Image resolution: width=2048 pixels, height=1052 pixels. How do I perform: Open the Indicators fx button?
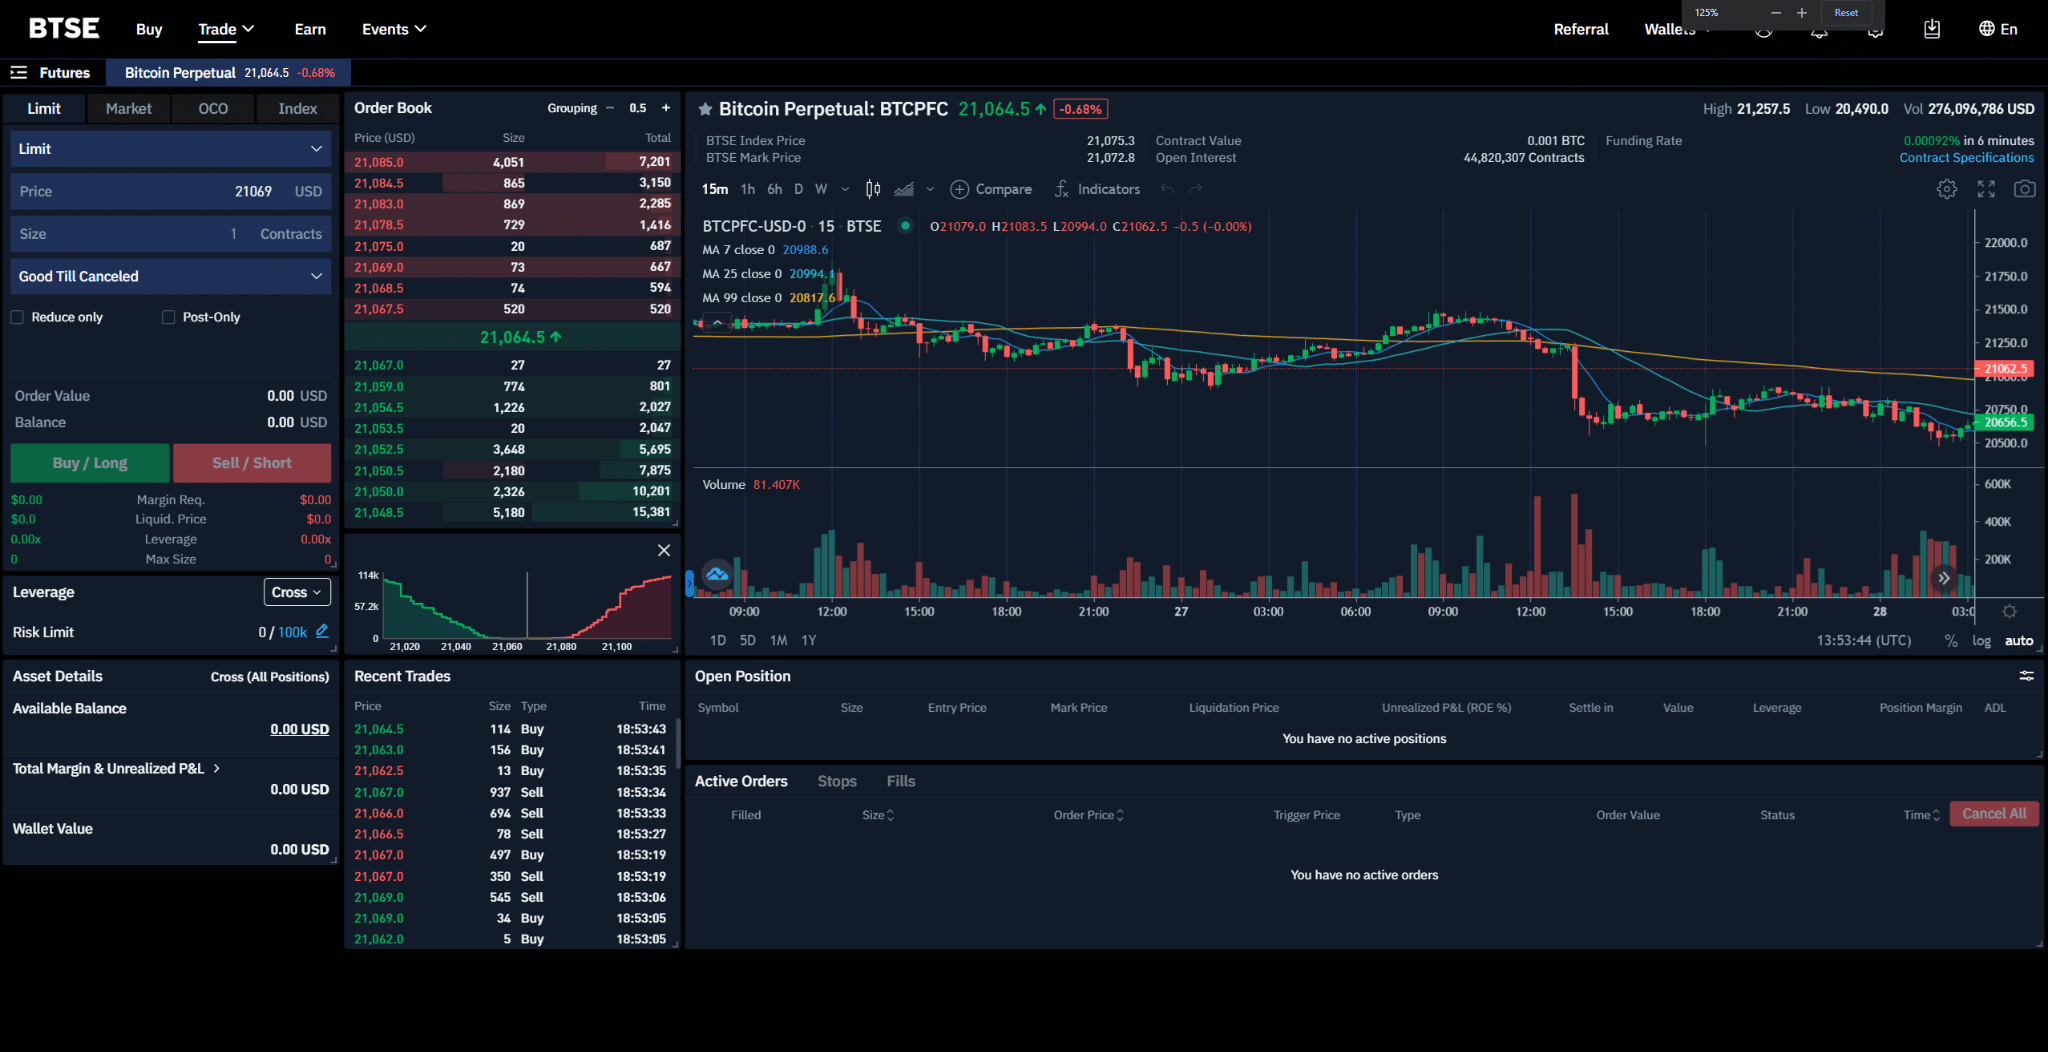pos(1097,189)
